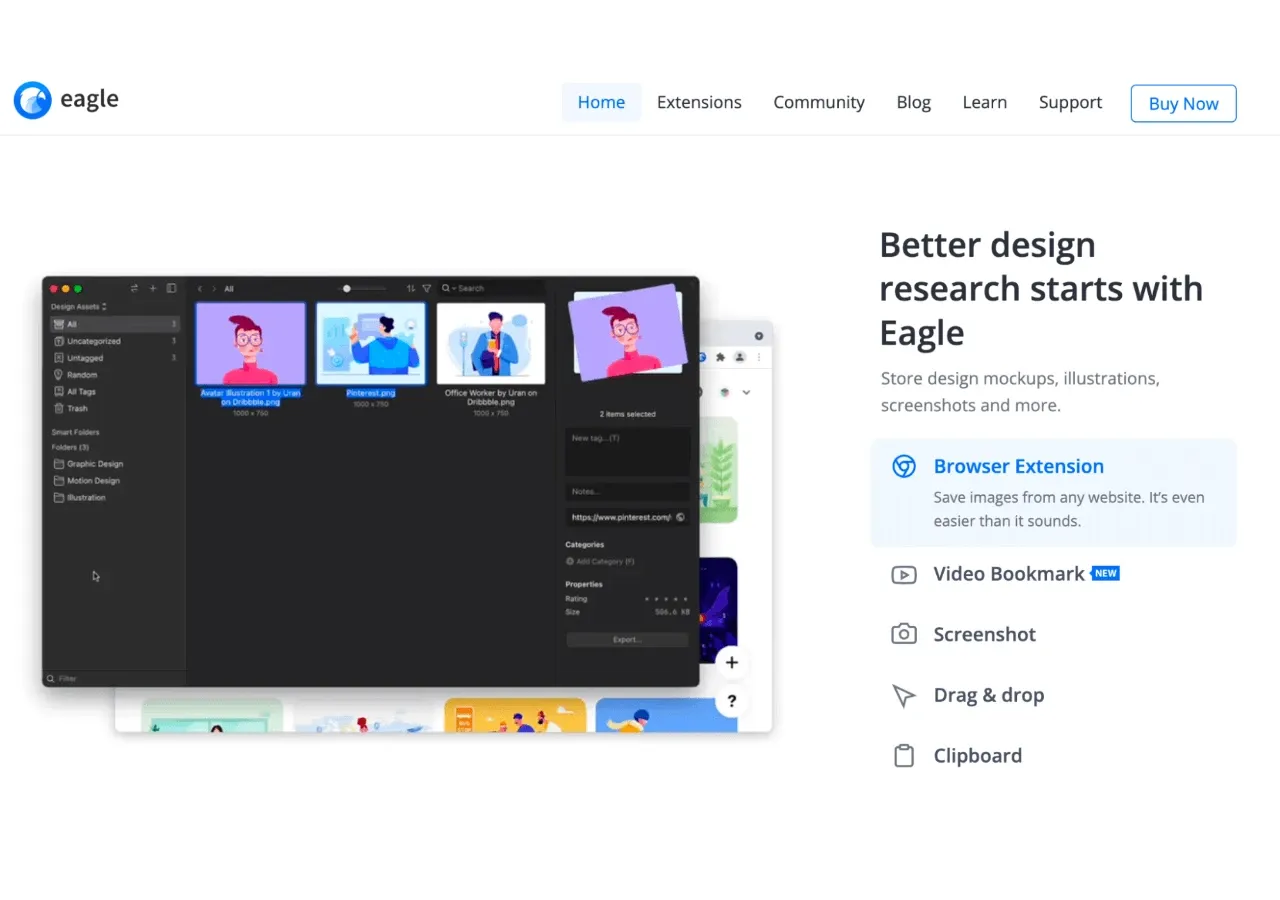Select the Pinterest.png thumbnail
The image size is (1280, 900).
coord(371,344)
